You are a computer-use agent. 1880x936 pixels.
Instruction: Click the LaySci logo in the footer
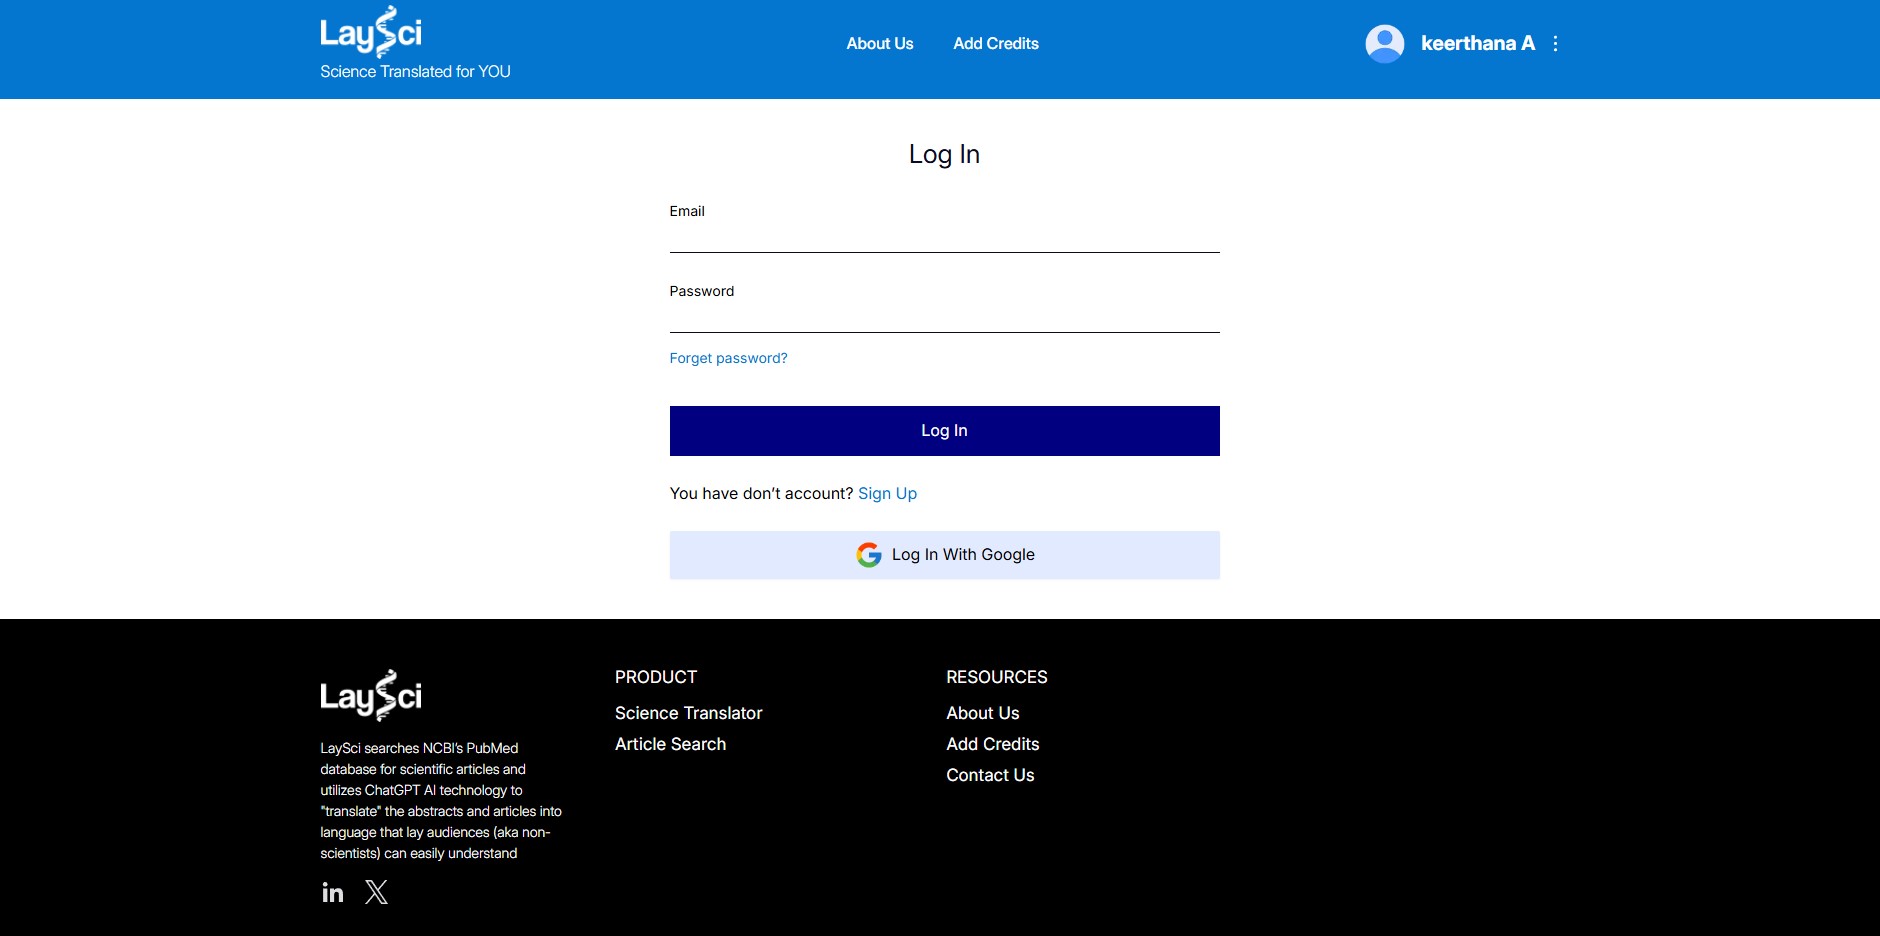click(371, 695)
